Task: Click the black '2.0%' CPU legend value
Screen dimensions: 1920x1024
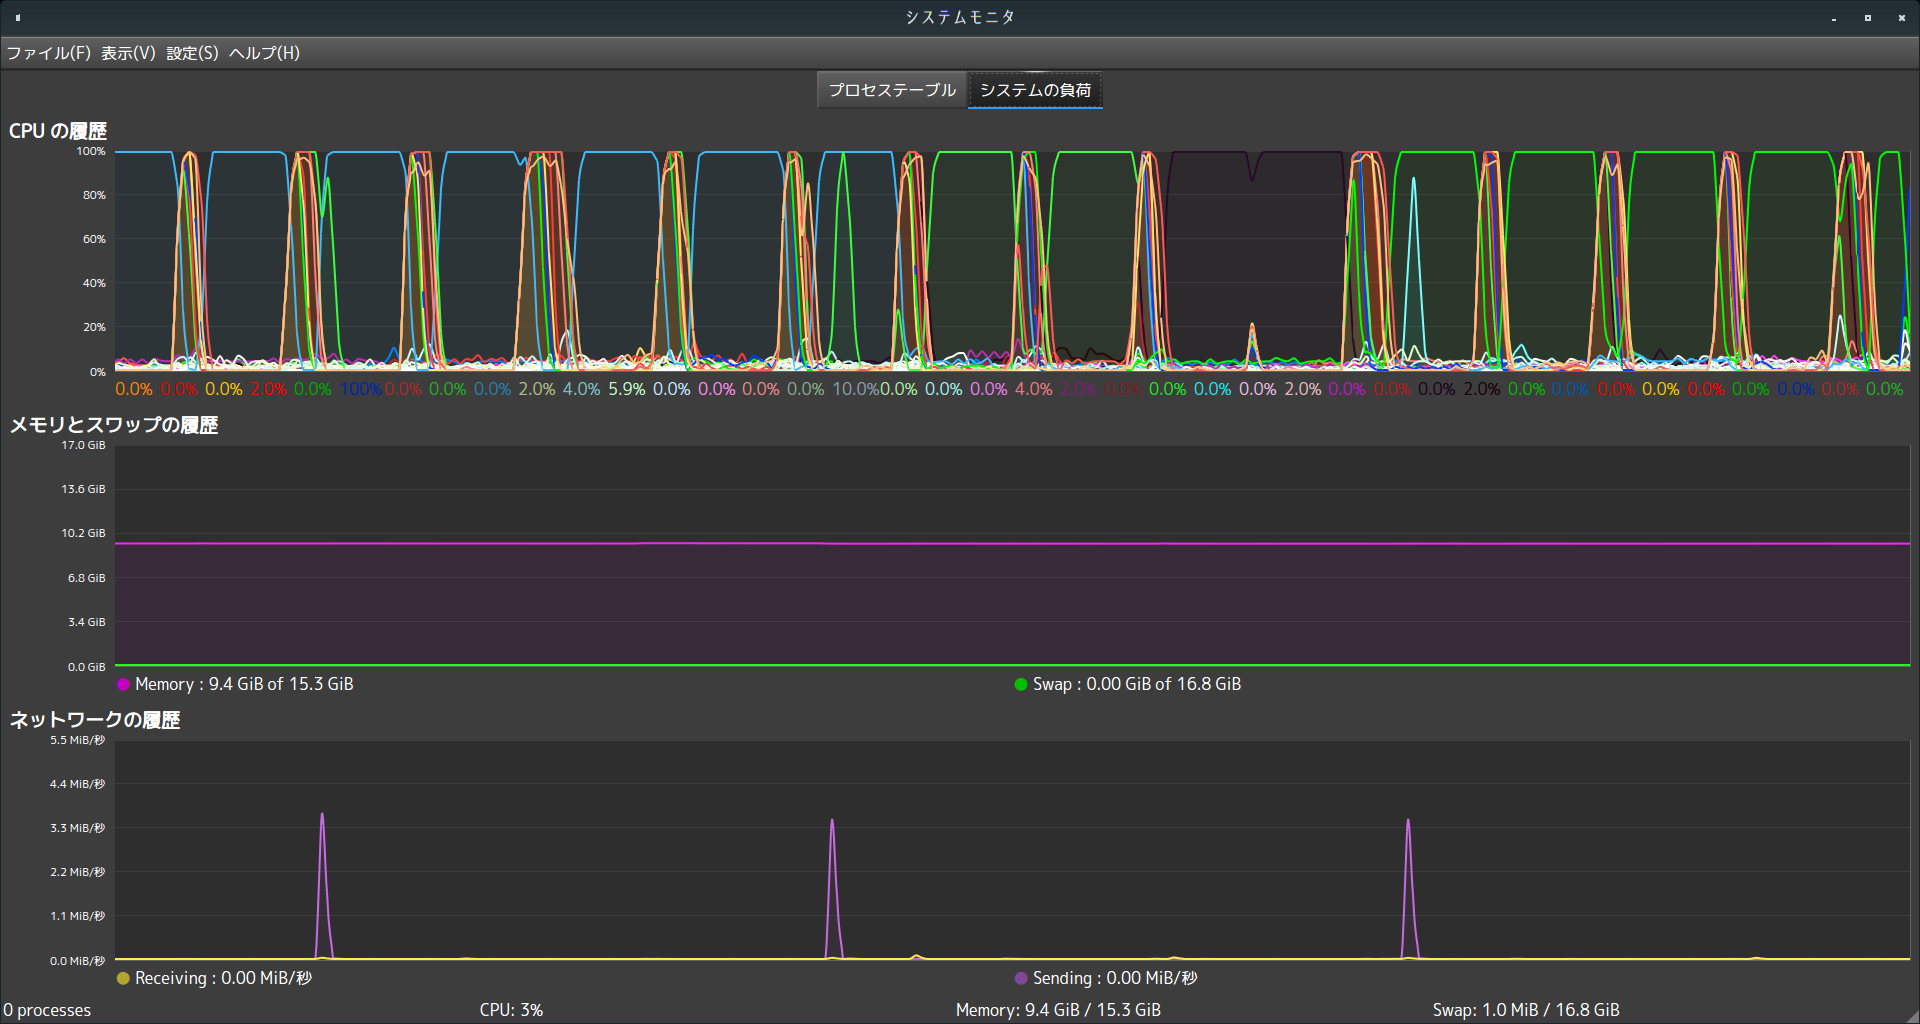Action: [x=1482, y=389]
